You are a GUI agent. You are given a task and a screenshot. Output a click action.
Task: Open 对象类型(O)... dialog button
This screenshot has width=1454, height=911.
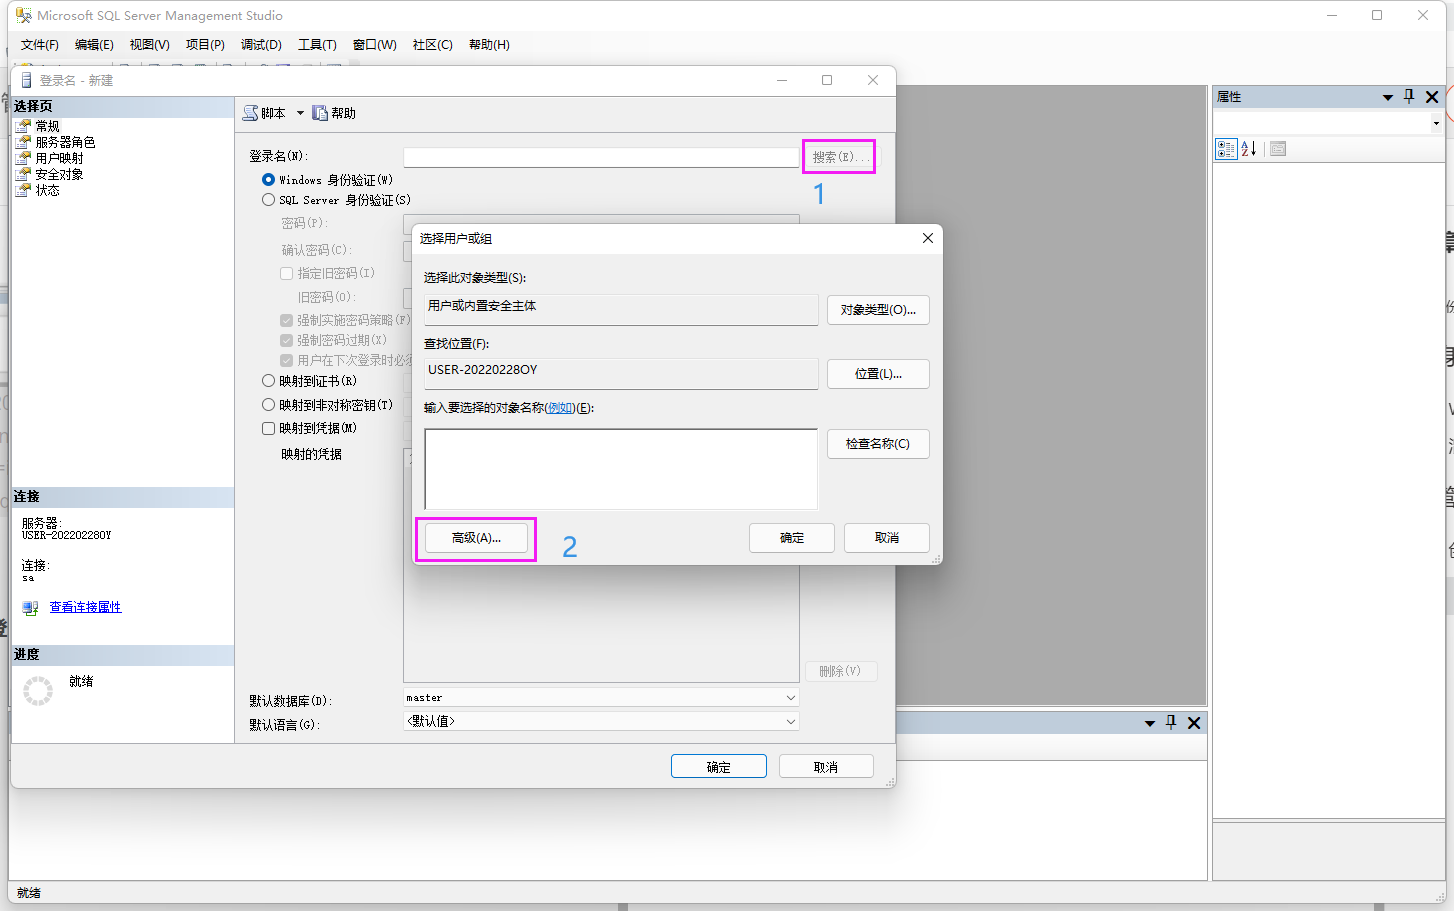(x=878, y=310)
